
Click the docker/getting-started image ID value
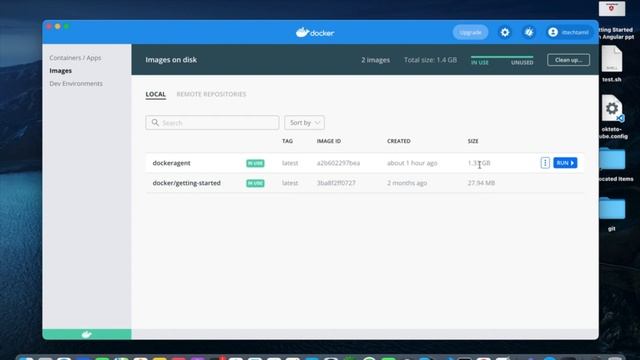pos(336,183)
